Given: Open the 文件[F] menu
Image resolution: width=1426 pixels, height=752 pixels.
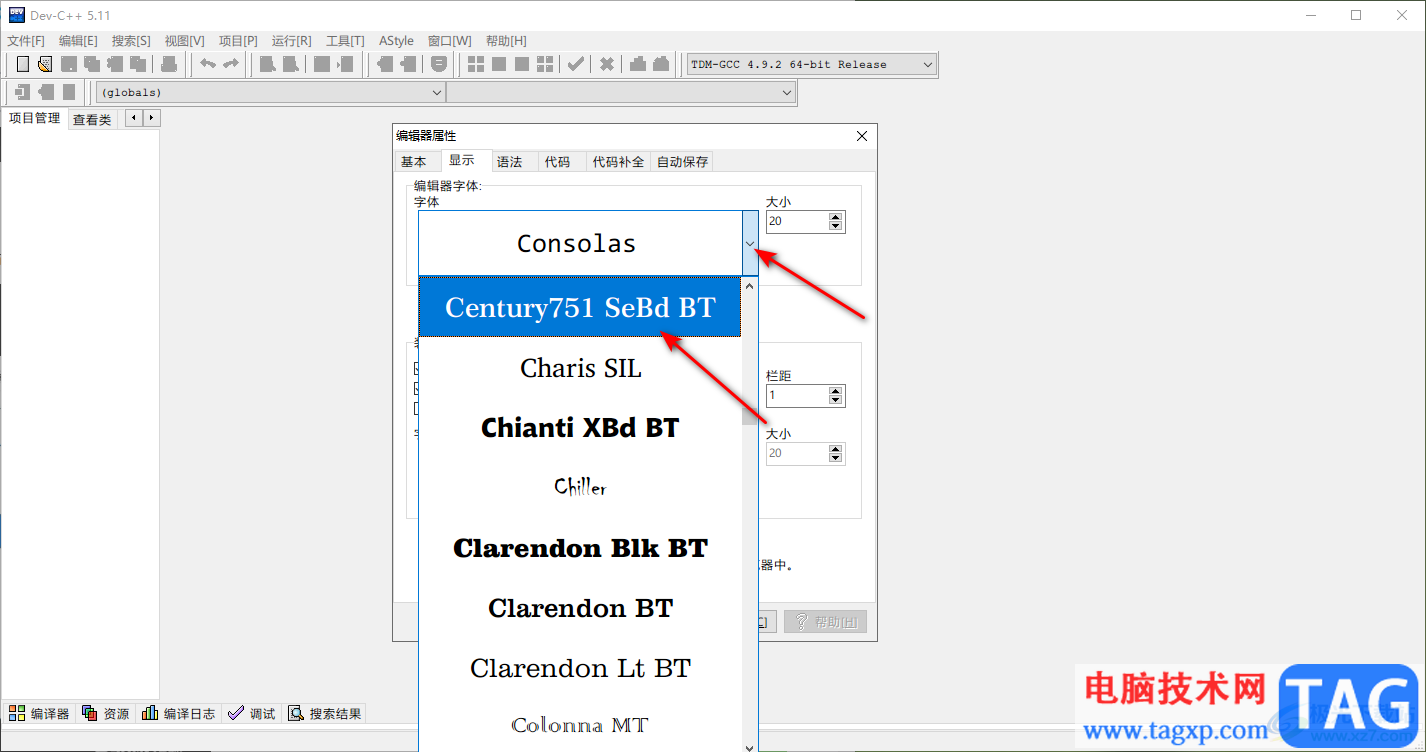Looking at the screenshot, I should 26,41.
